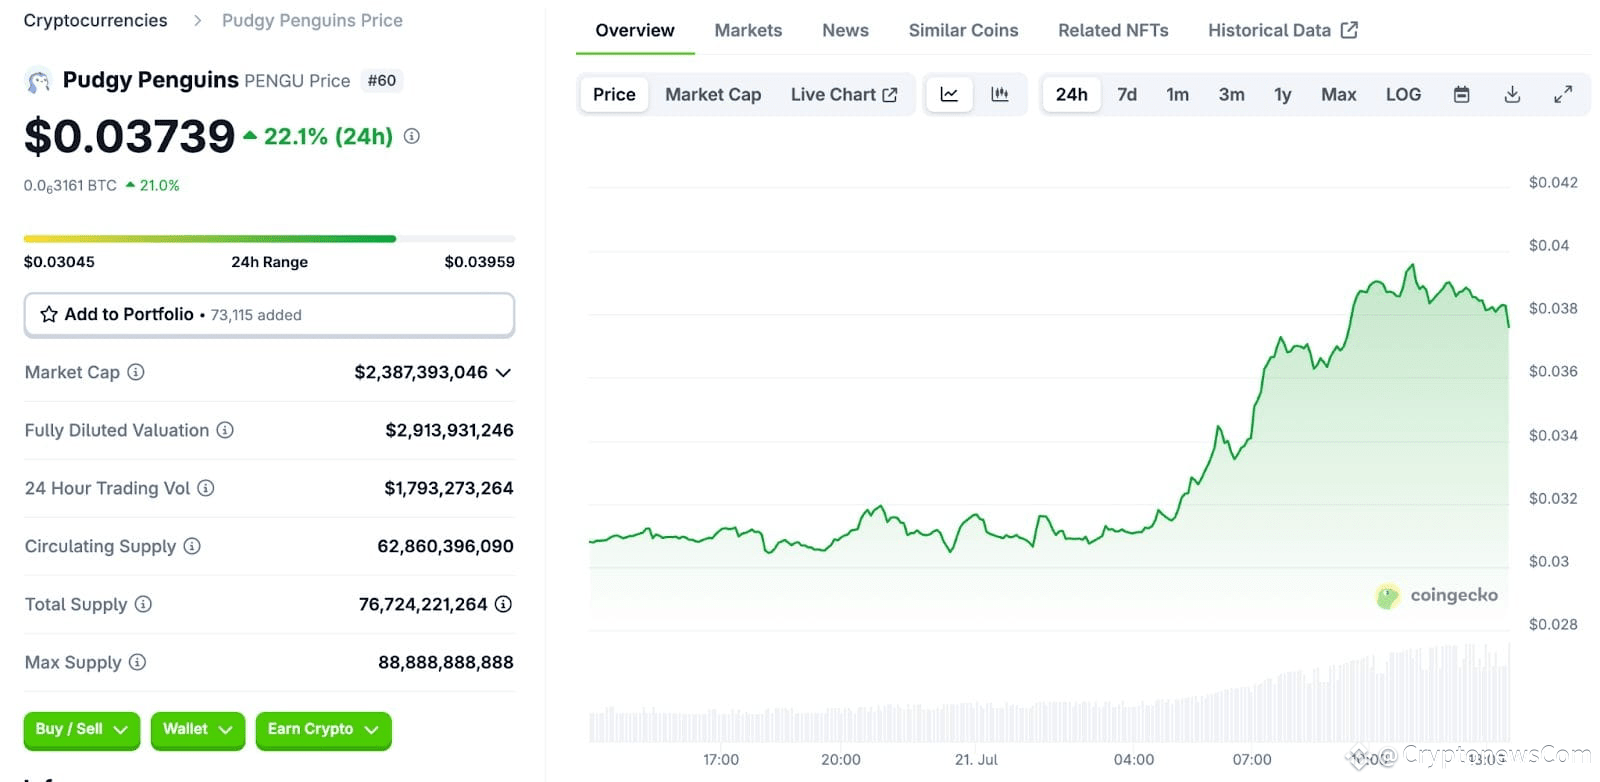
Task: Click info icon beside 76,724,221,264 value
Action: 504,604
